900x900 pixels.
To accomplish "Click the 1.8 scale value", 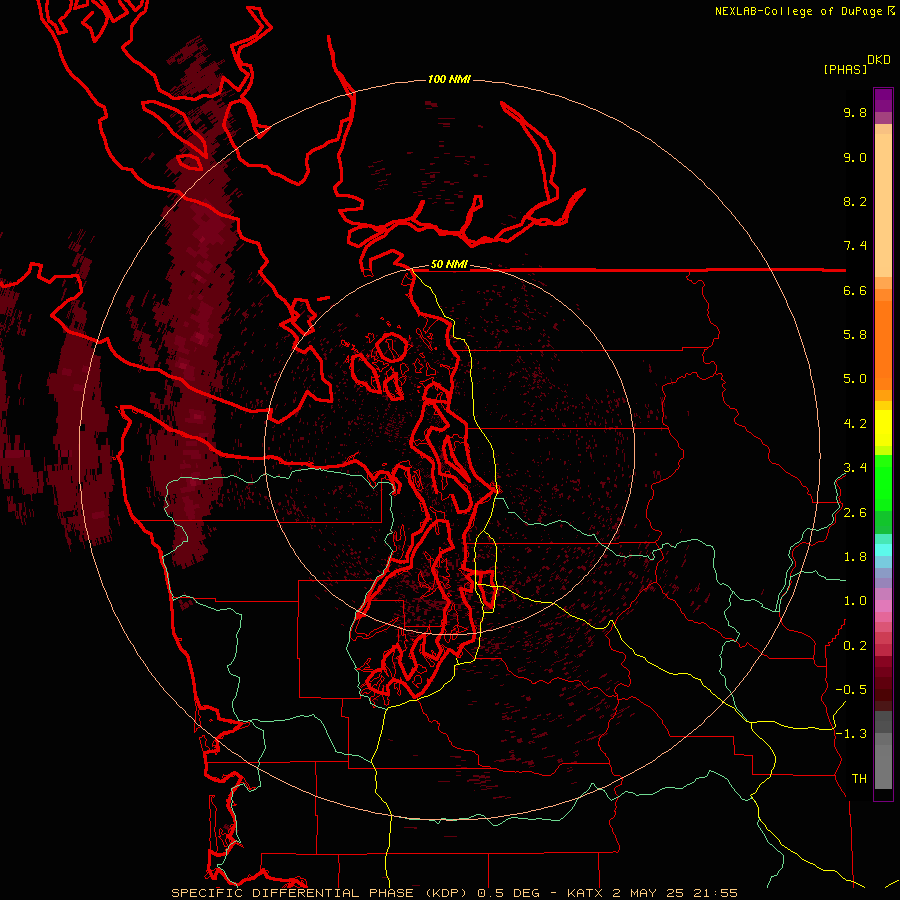I will tap(855, 557).
